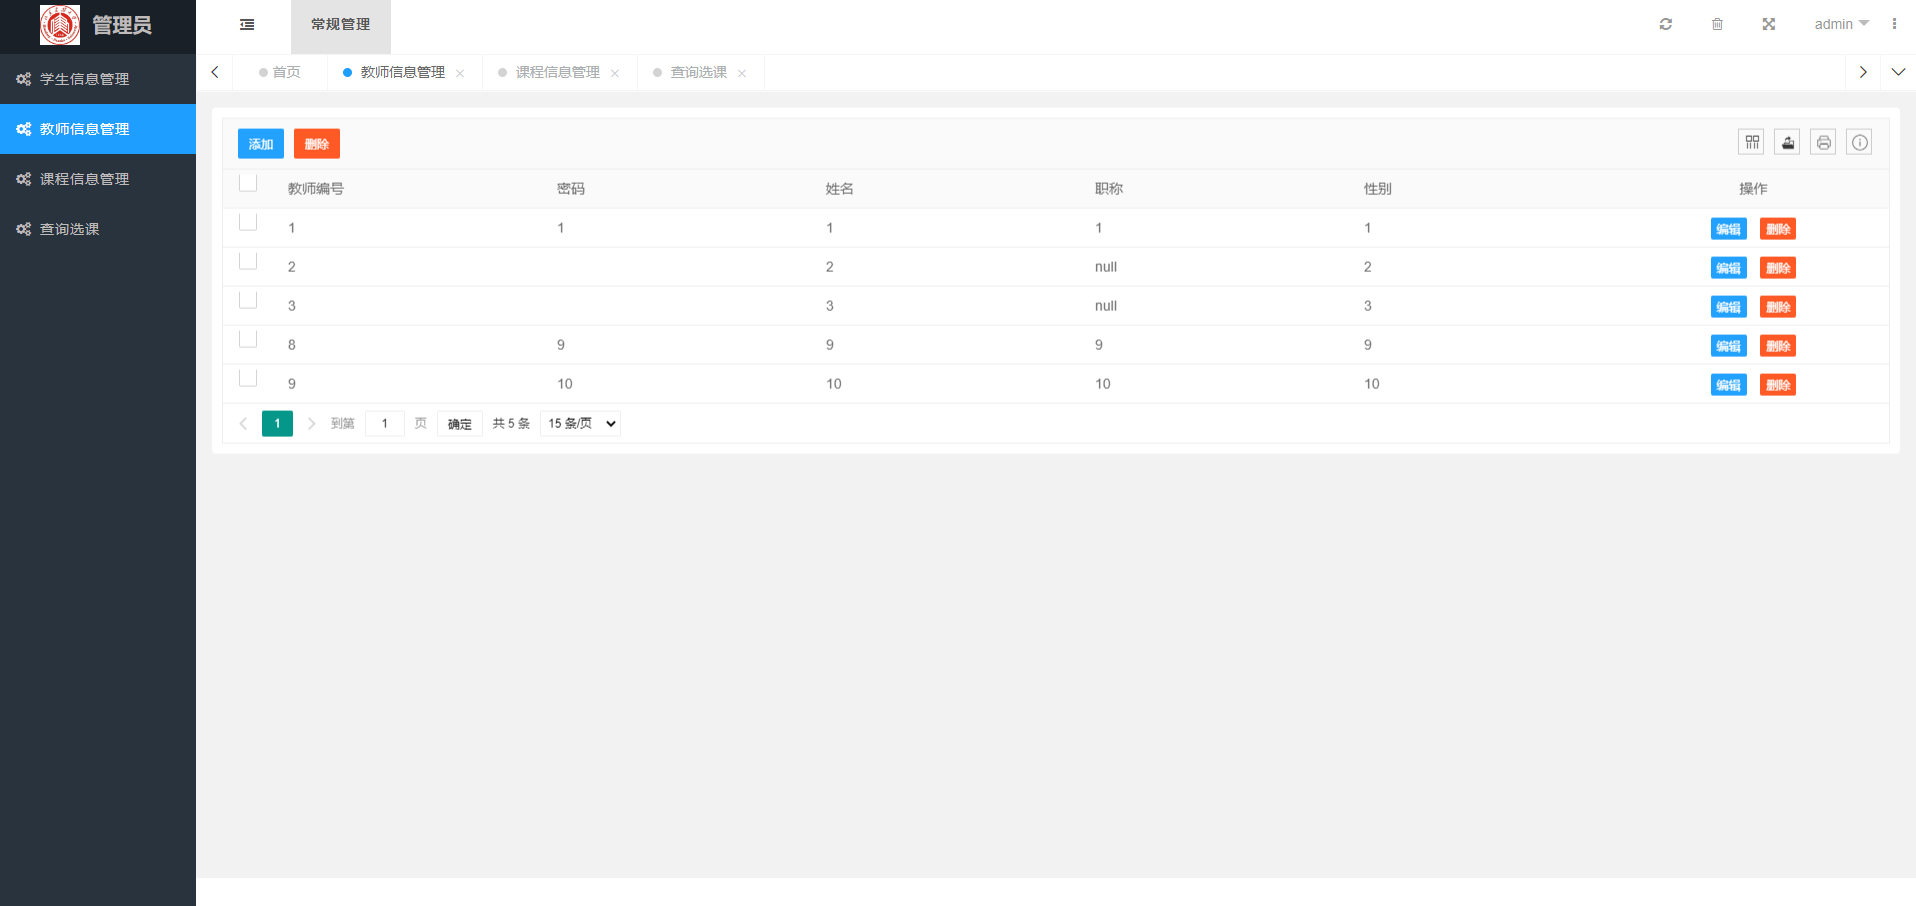Click the trash icon in the top bar
Image resolution: width=1916 pixels, height=906 pixels.
[1717, 24]
